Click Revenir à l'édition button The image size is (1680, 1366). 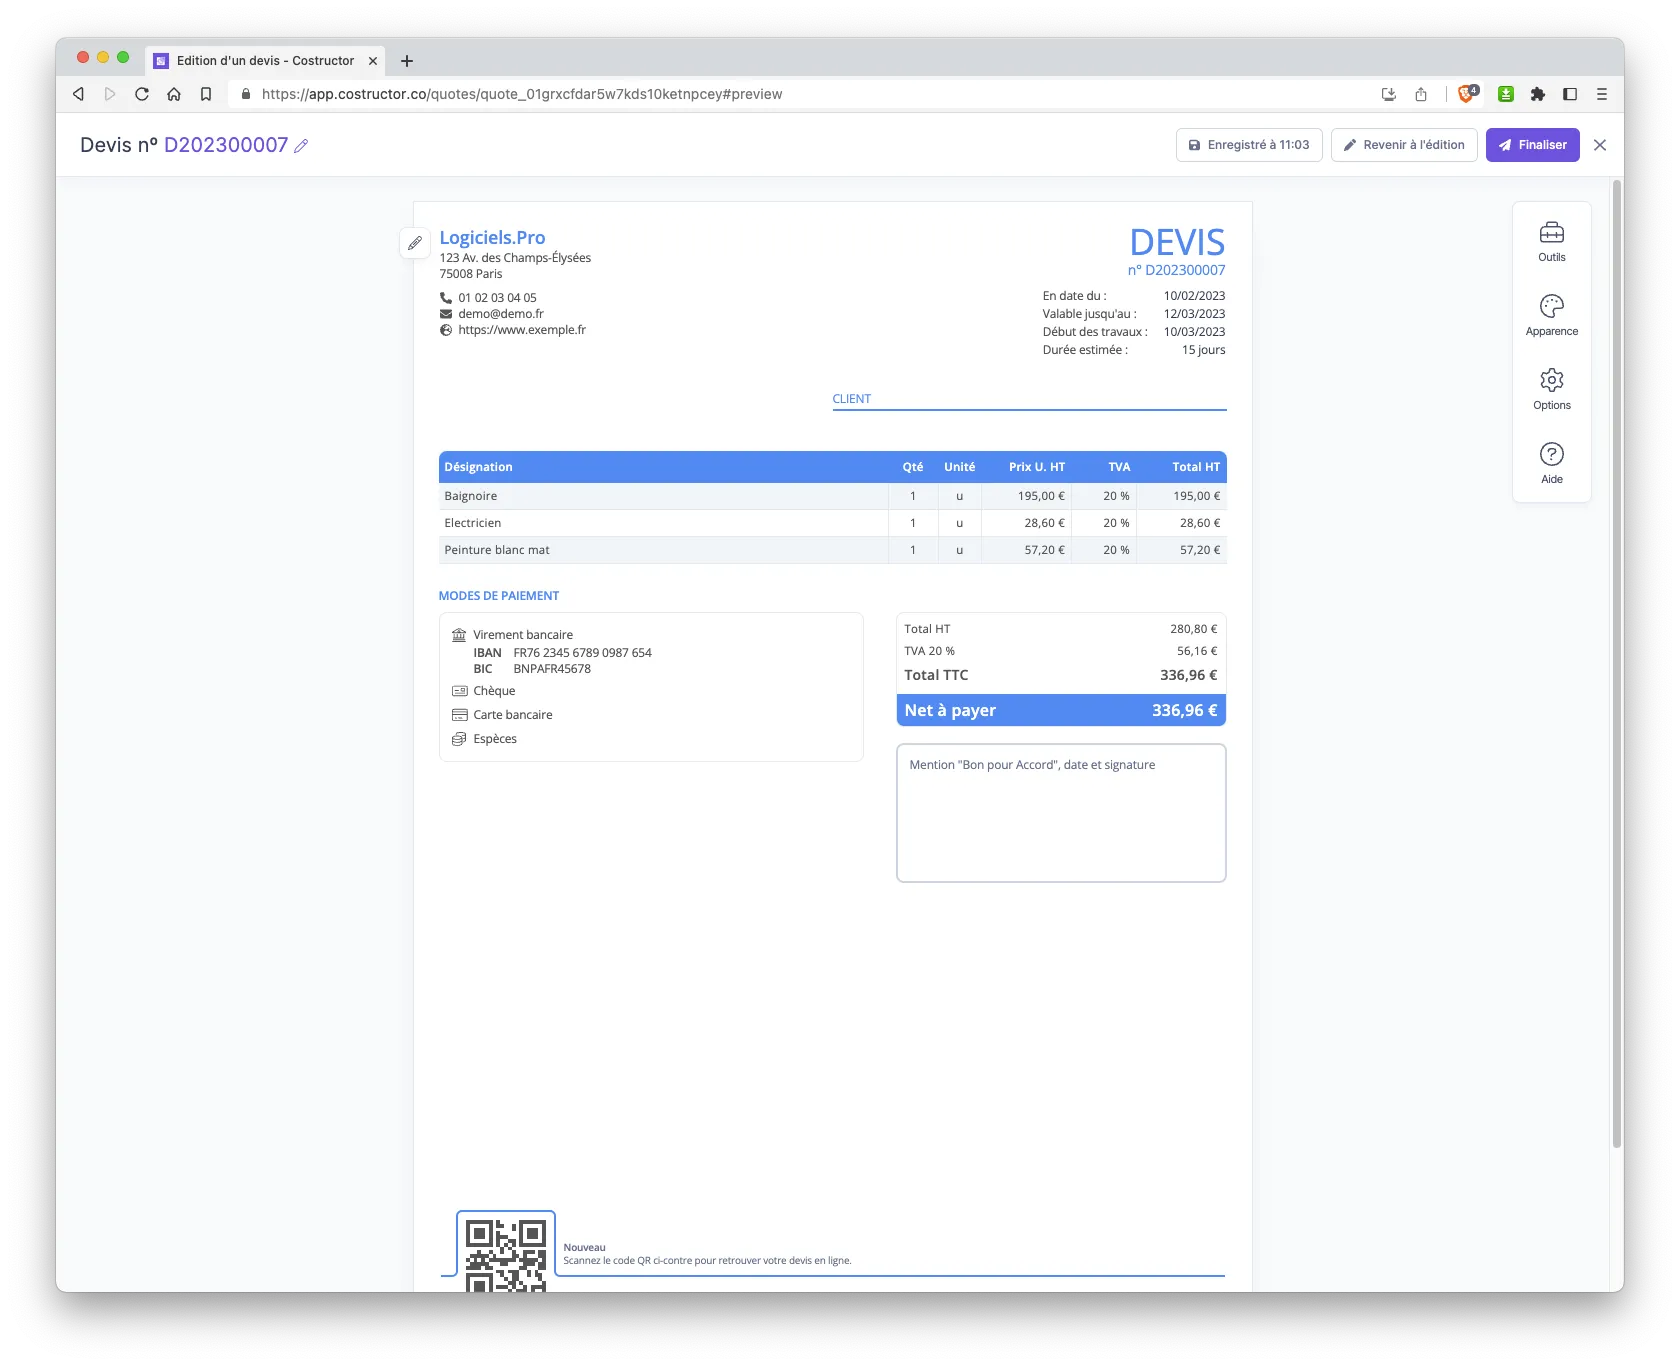coord(1403,145)
